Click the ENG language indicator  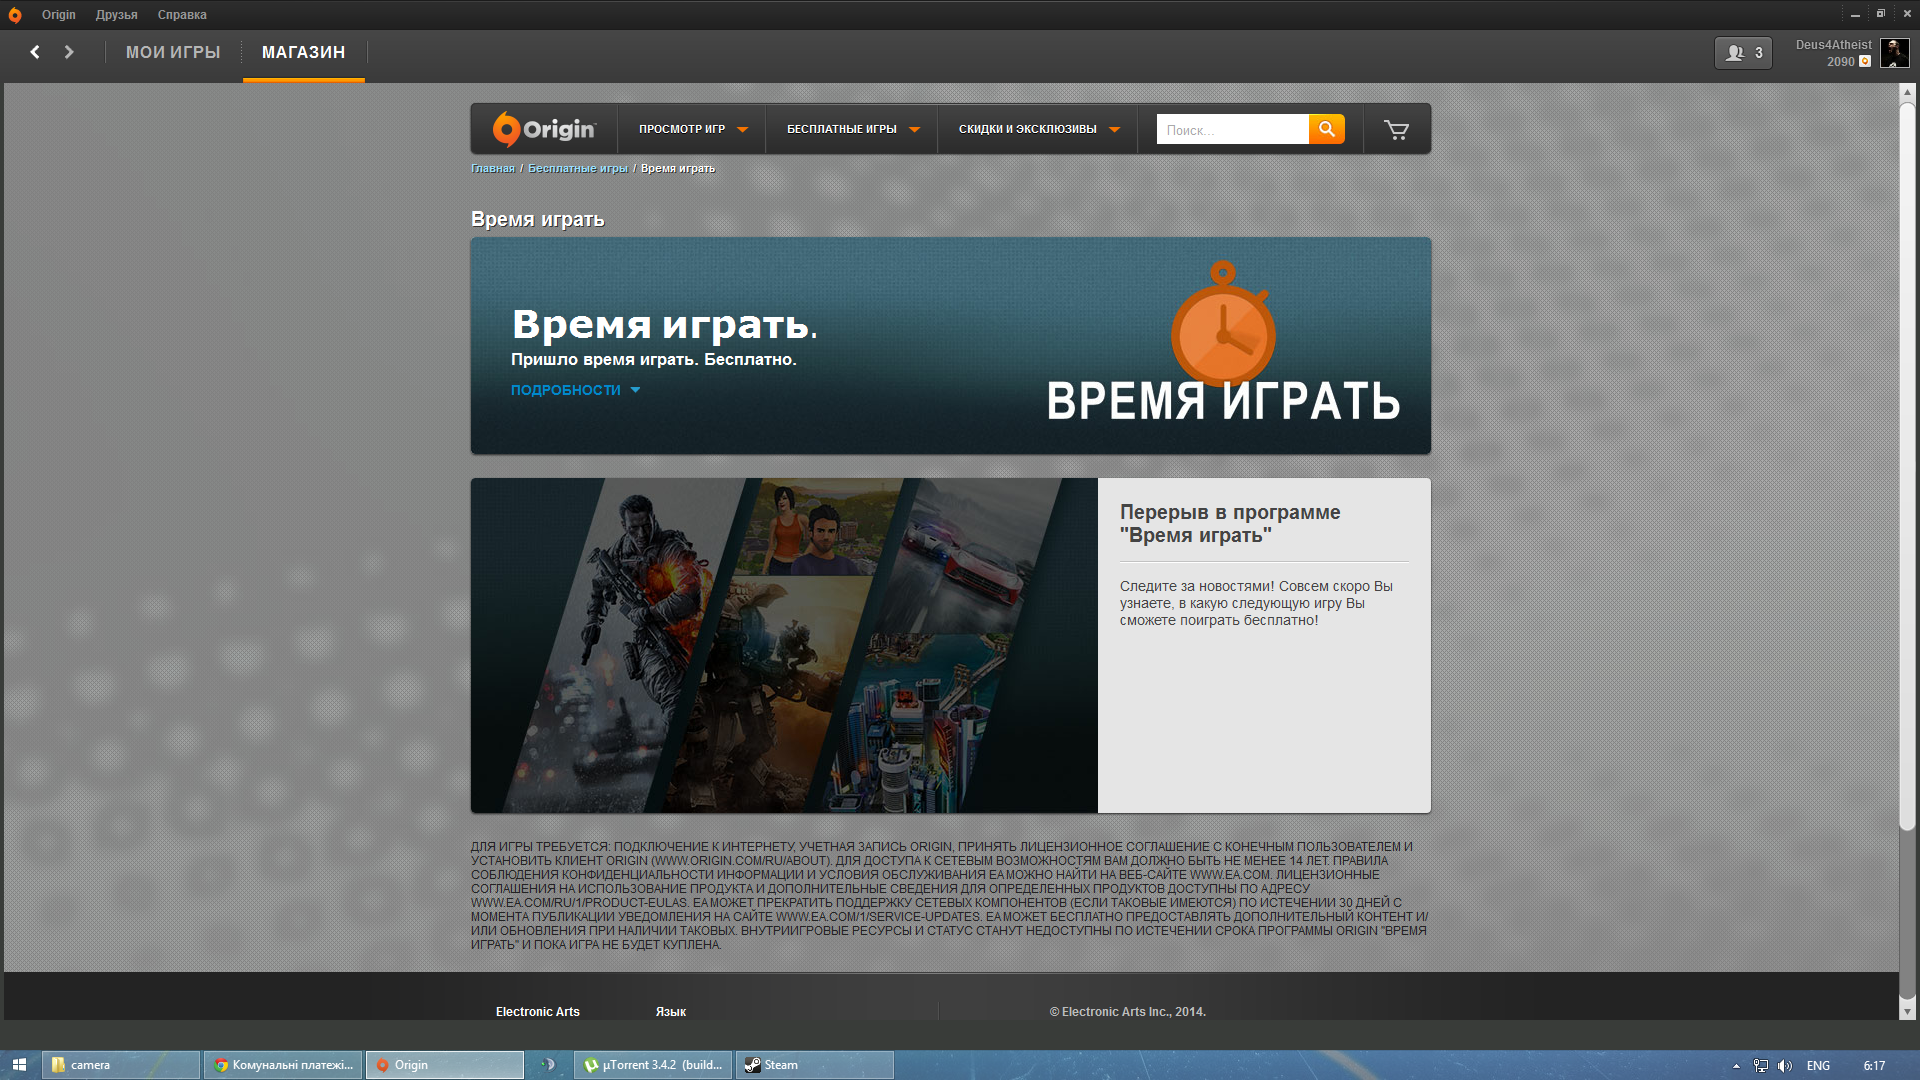click(x=1818, y=1066)
